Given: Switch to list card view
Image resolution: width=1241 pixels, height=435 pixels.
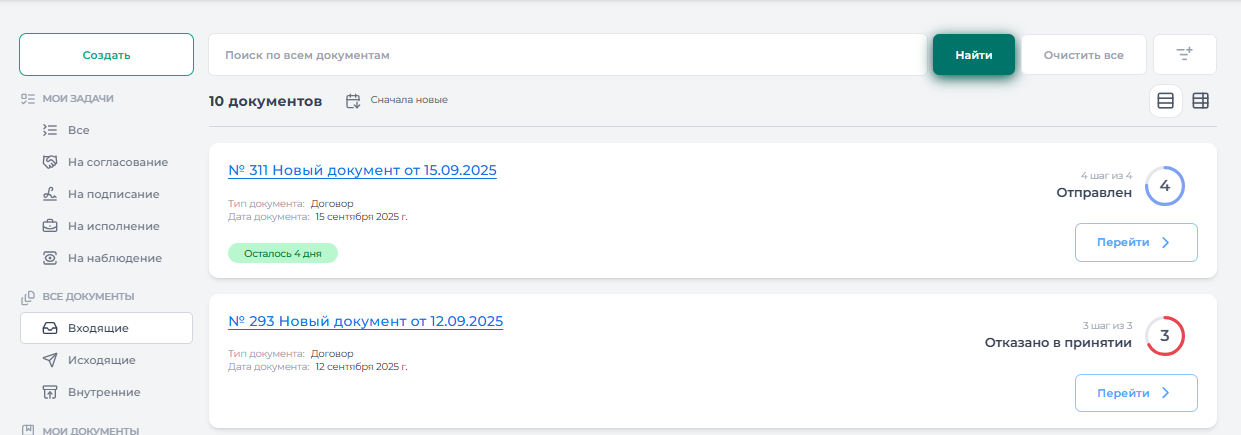Looking at the screenshot, I should (1165, 101).
